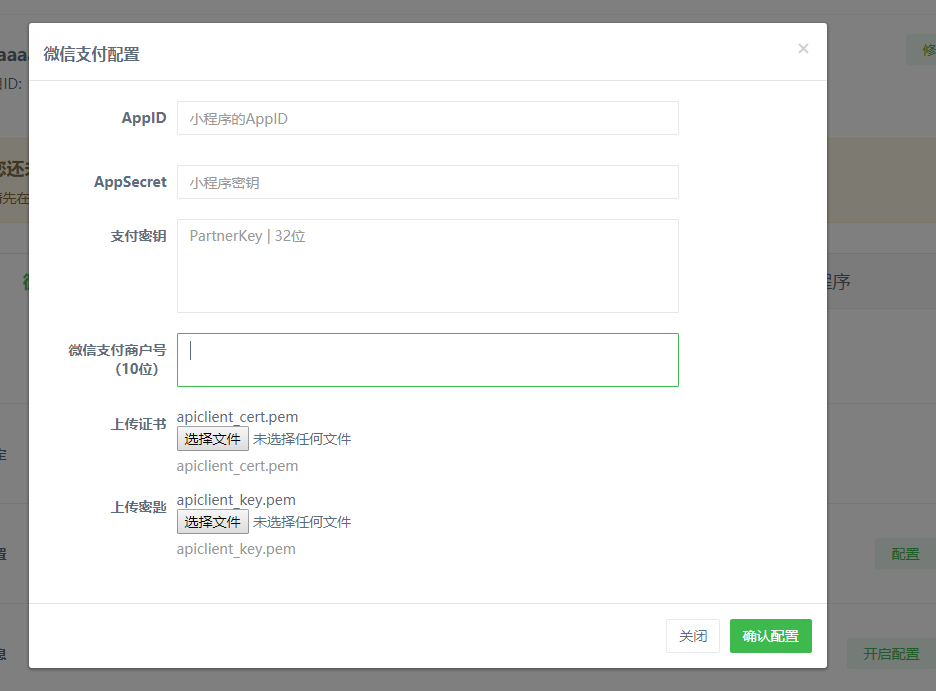The image size is (936, 691).
Task: Click the 上传证书 label
Action: pyautogui.click(x=138, y=424)
